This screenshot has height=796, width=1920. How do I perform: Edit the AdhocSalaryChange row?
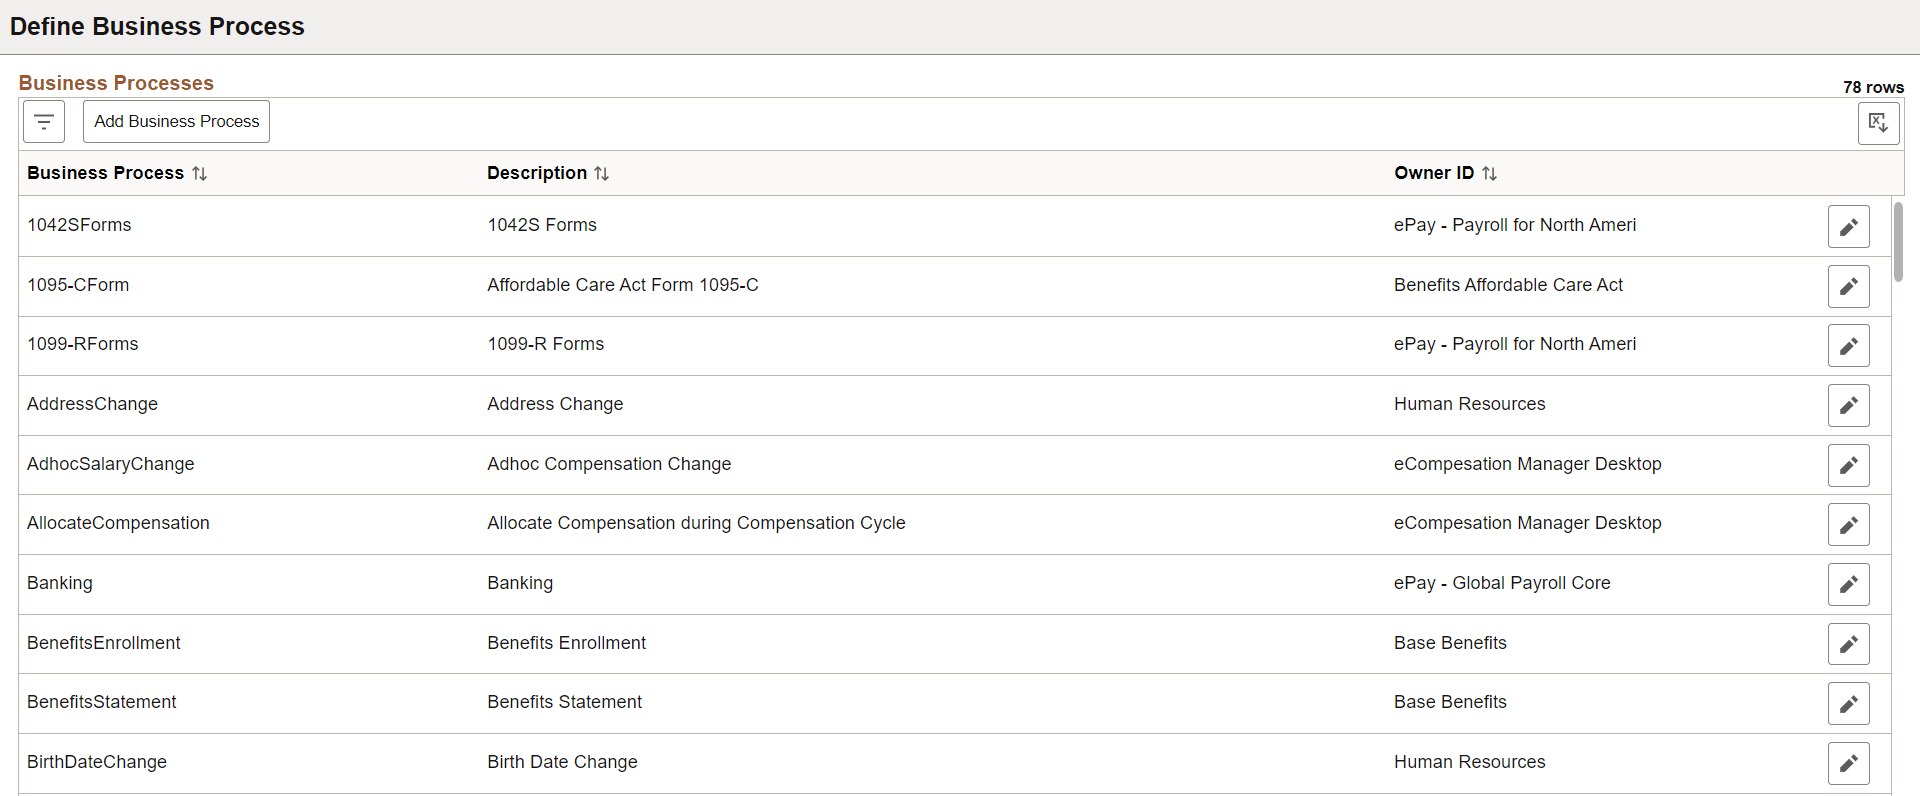point(1848,466)
